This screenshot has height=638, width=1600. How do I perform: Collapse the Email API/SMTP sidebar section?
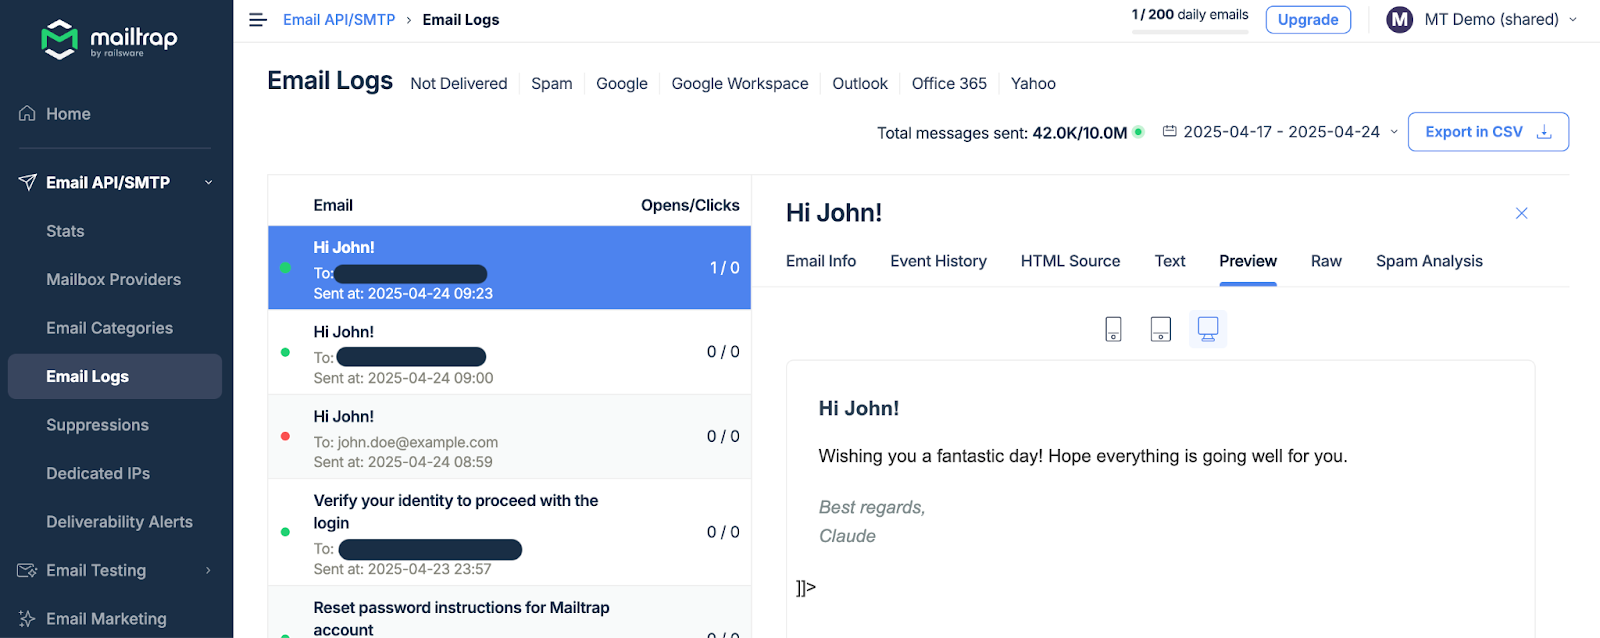tap(208, 183)
